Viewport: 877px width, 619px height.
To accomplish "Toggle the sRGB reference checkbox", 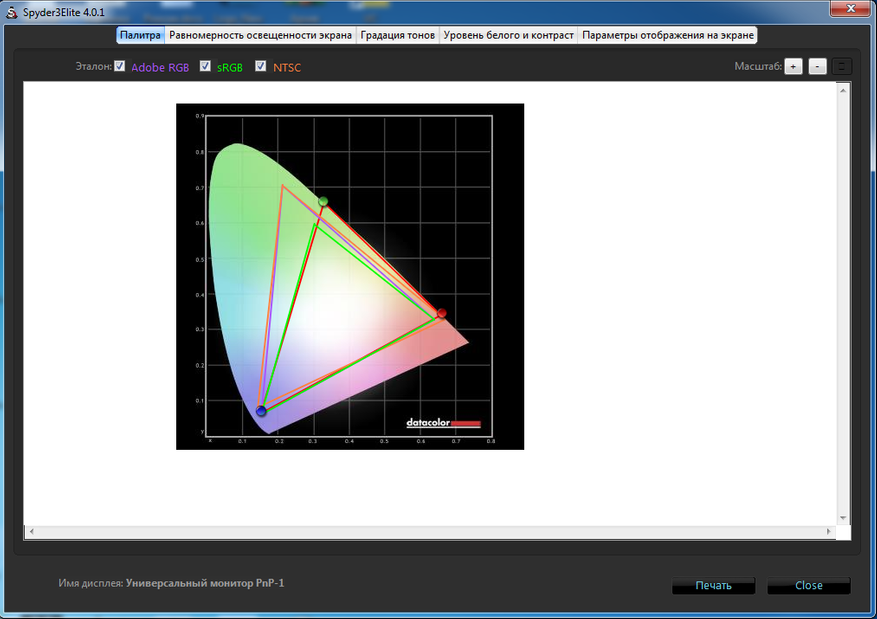I will click(x=205, y=66).
